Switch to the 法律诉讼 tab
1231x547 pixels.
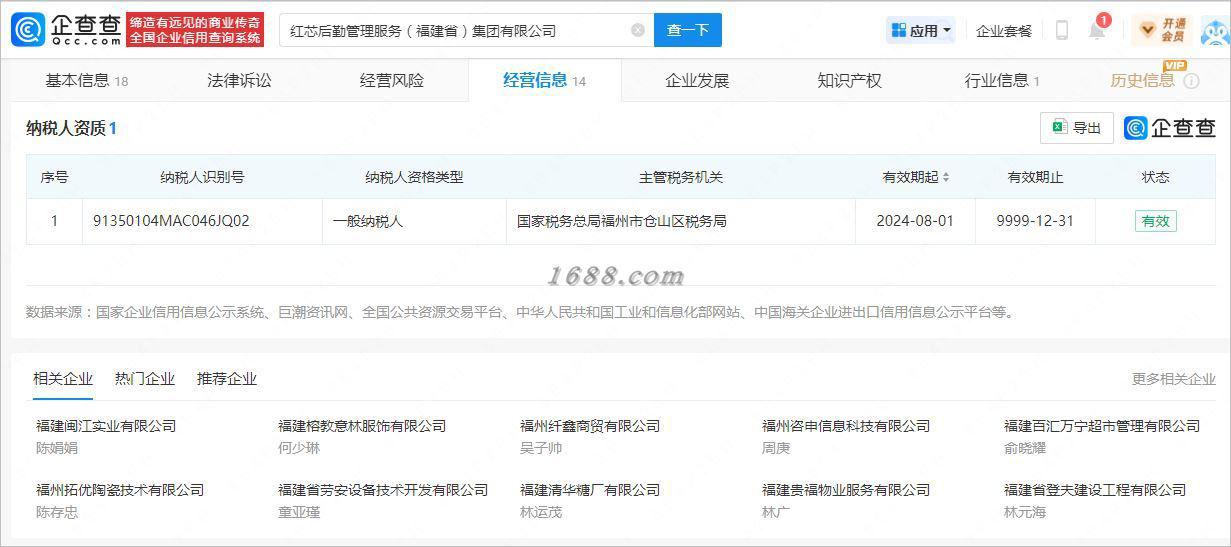(239, 80)
